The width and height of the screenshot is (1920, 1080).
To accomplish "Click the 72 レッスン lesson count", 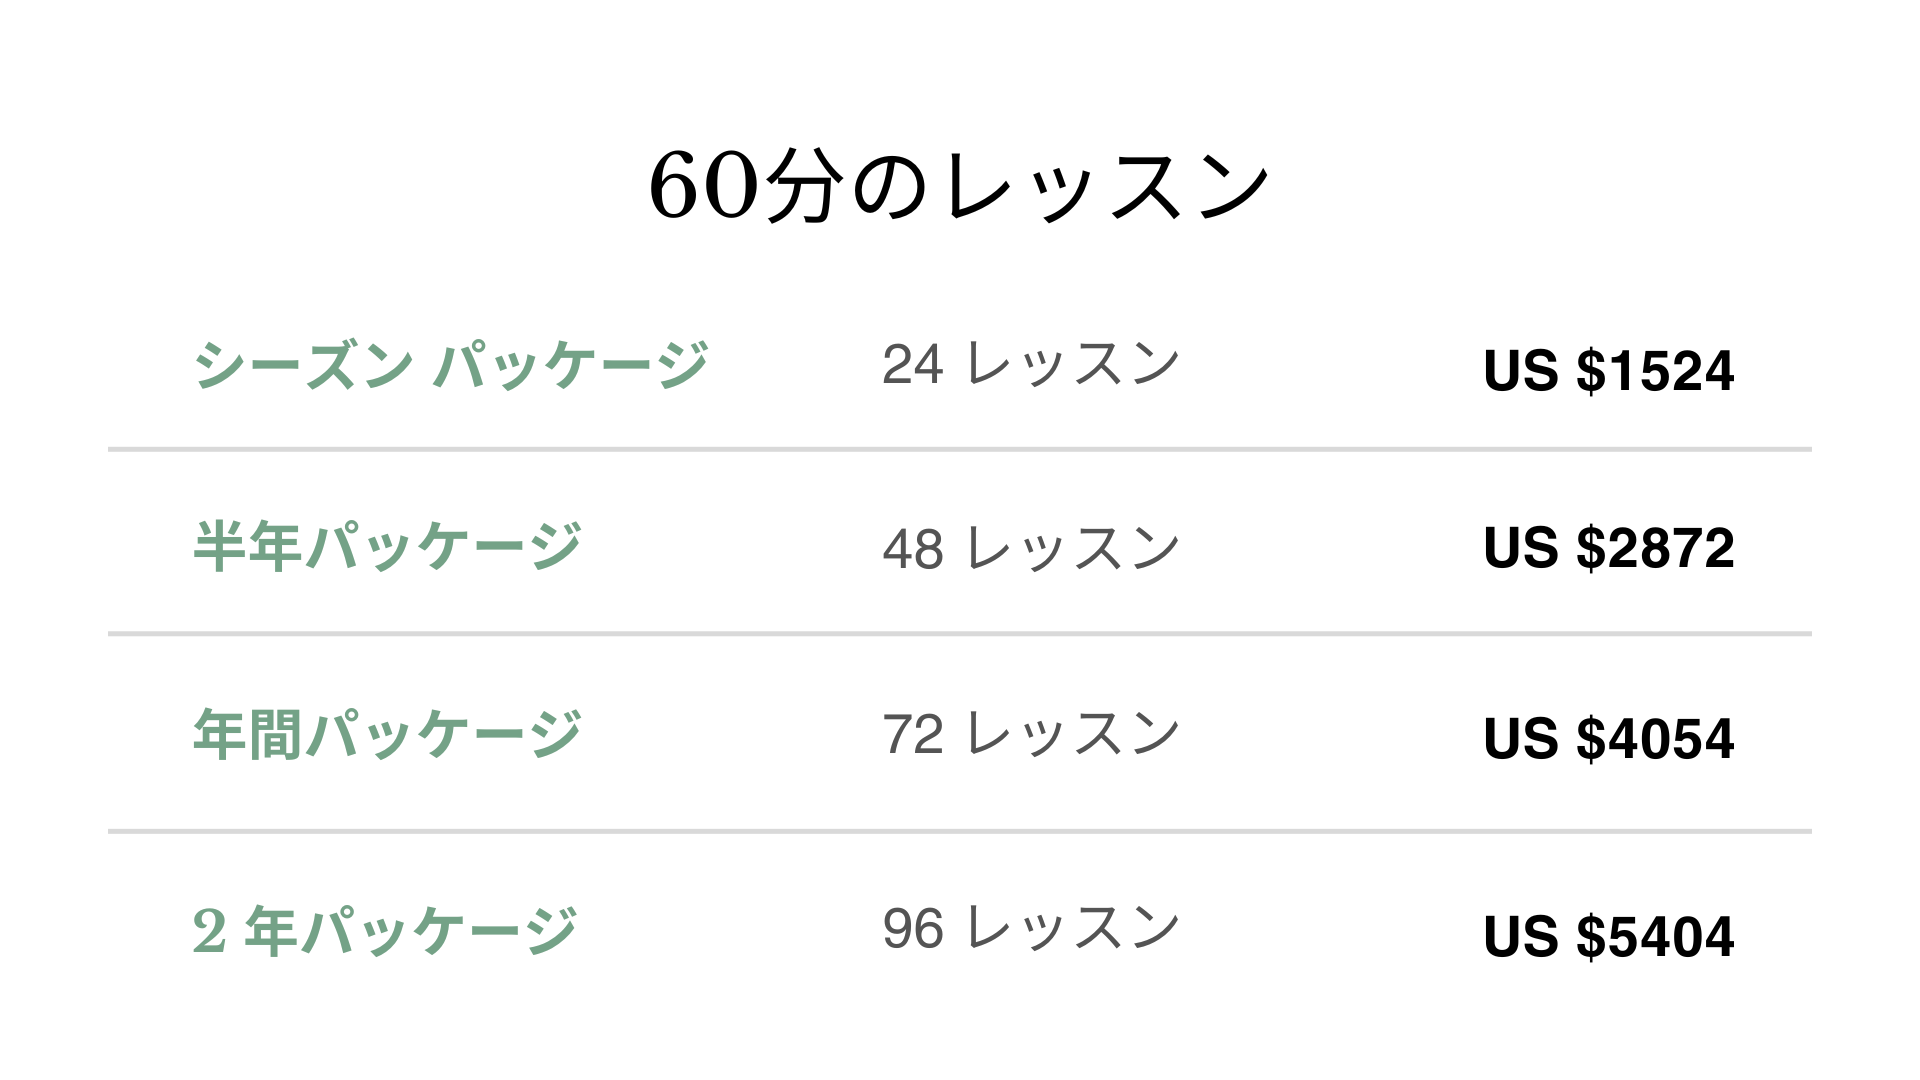I will pos(1031,734).
